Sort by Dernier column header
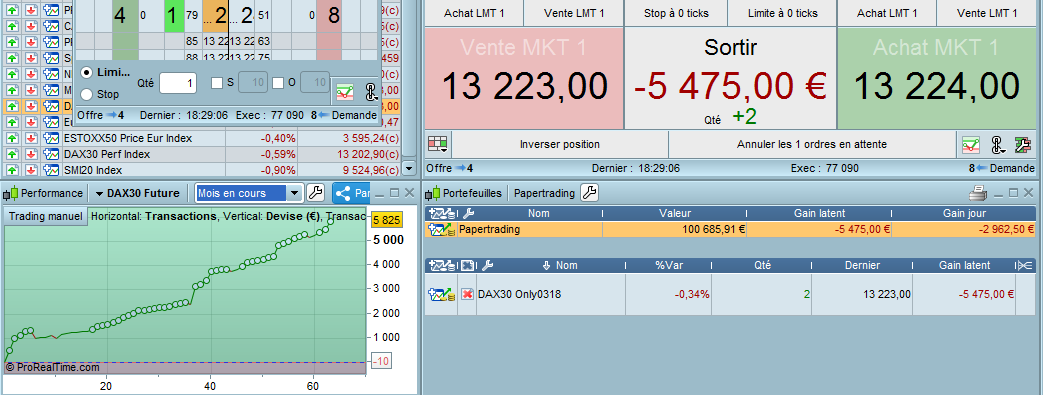 [863, 265]
